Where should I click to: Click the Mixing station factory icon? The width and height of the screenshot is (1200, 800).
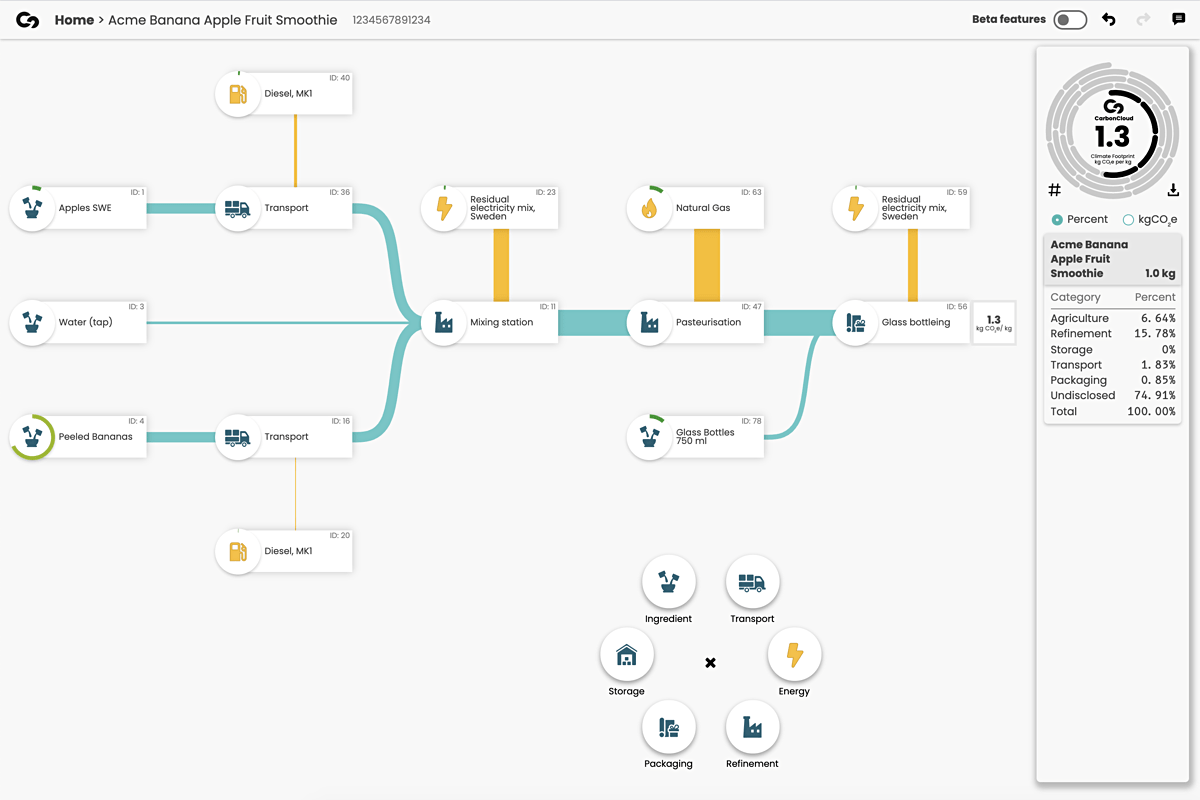pyautogui.click(x=444, y=323)
